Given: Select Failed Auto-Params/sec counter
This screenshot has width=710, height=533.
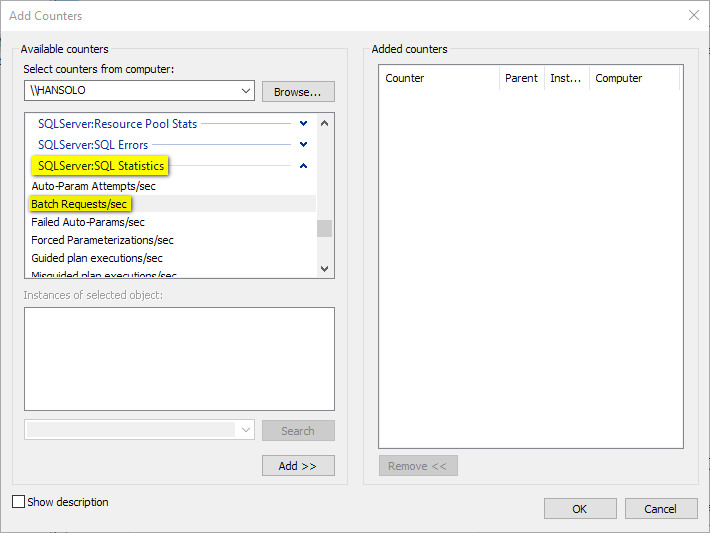Looking at the screenshot, I should pyautogui.click(x=88, y=222).
